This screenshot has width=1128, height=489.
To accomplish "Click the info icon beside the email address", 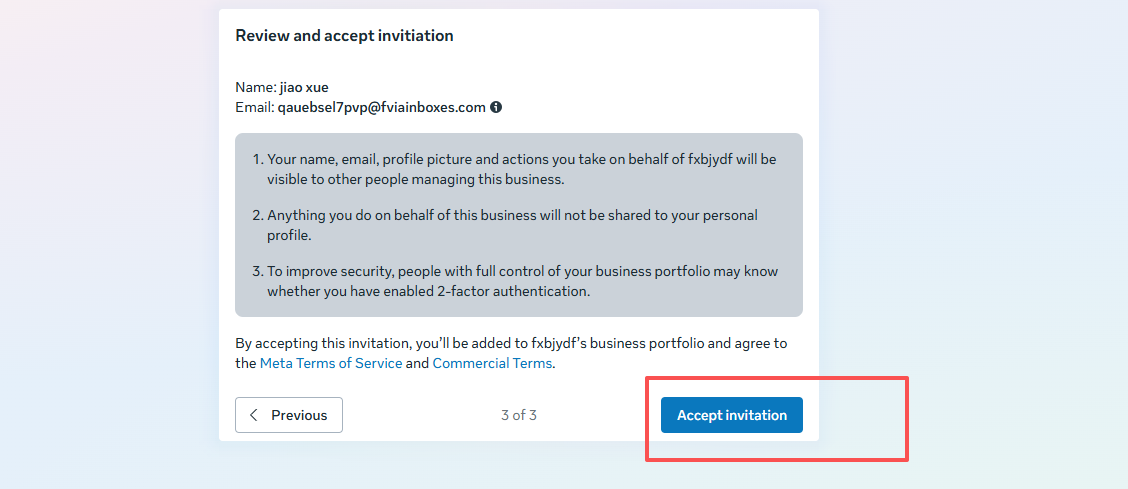I will (496, 107).
